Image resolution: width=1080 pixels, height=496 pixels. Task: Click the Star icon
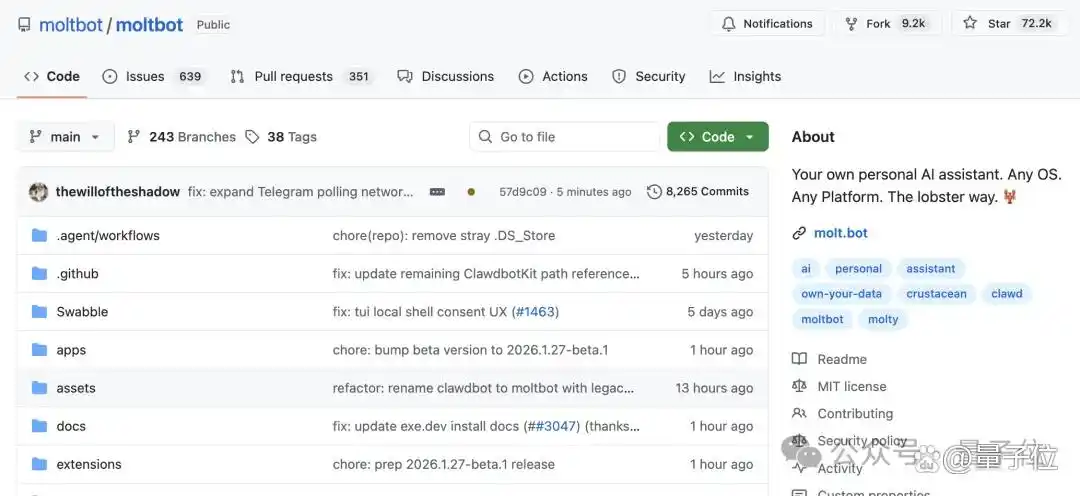click(x=970, y=23)
